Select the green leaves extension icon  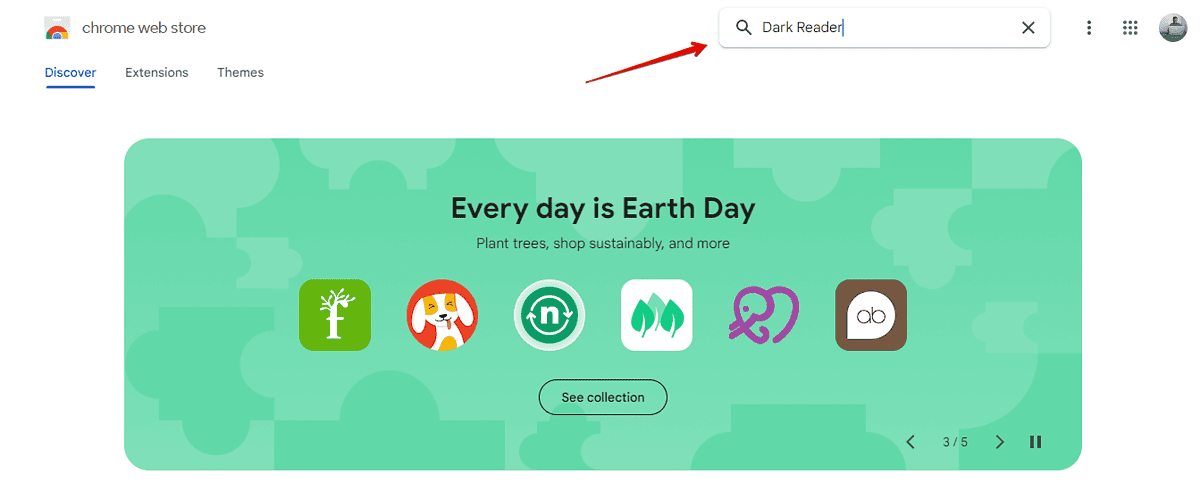click(657, 315)
